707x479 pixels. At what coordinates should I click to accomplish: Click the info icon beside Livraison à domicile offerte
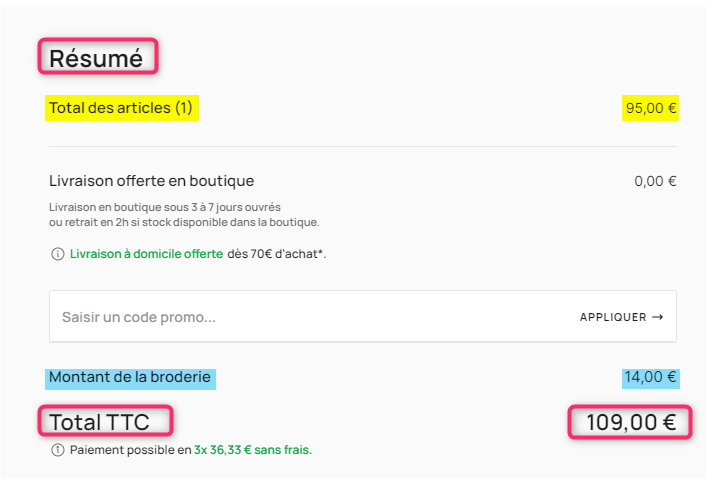57,254
